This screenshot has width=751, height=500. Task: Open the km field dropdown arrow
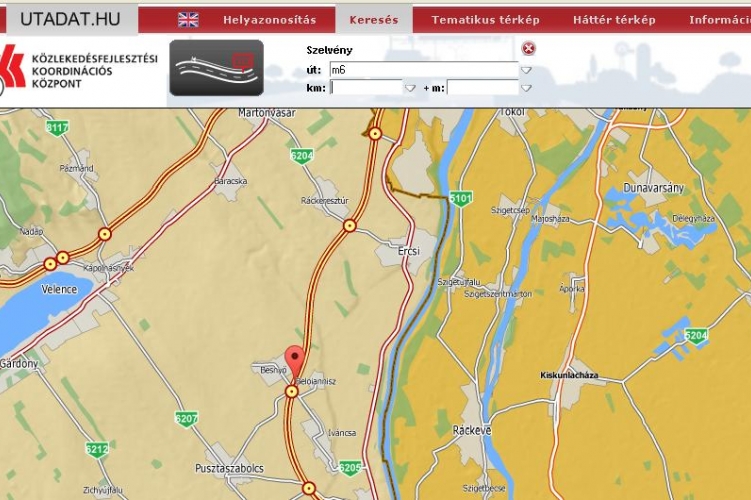coord(409,88)
